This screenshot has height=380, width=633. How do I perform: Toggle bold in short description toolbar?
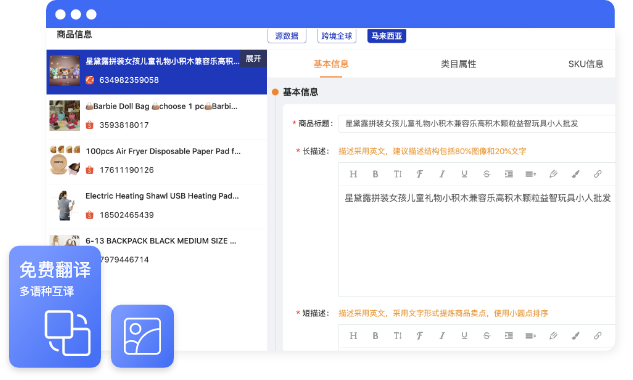(375, 336)
